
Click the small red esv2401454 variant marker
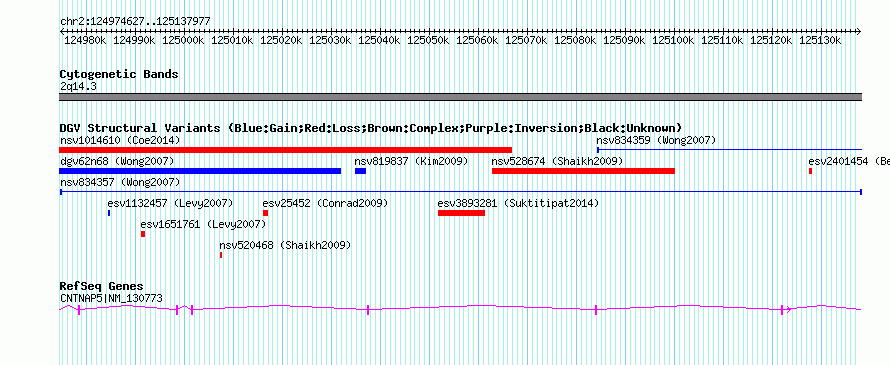811,171
